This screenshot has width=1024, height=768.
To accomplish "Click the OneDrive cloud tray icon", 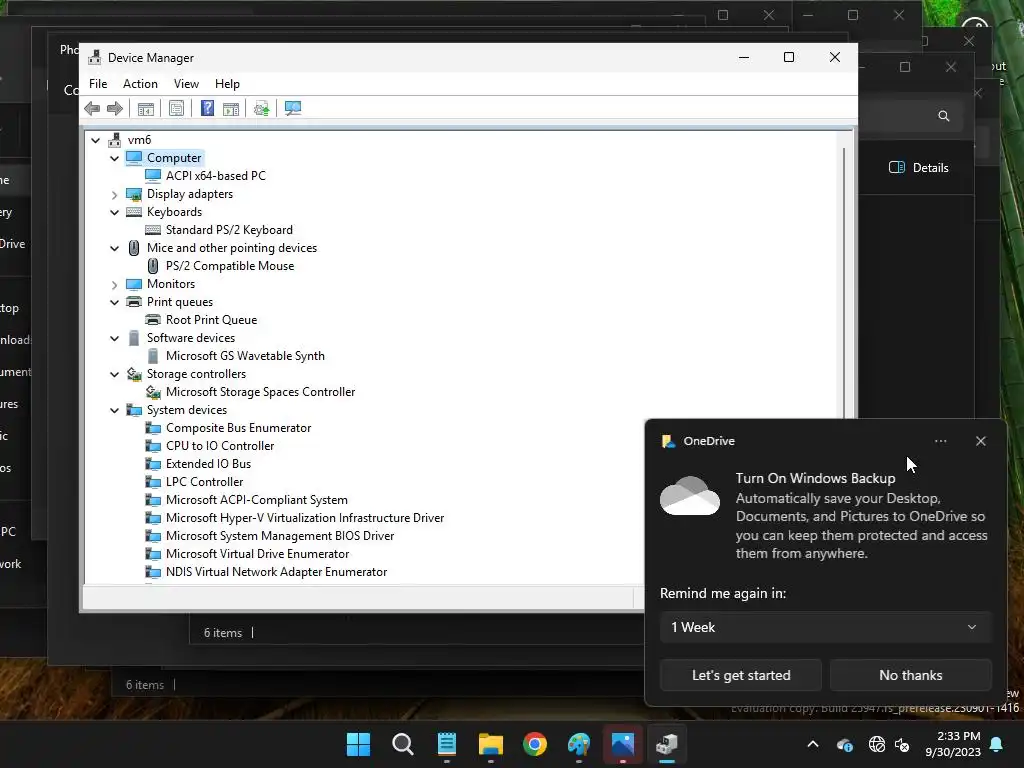I will [844, 744].
